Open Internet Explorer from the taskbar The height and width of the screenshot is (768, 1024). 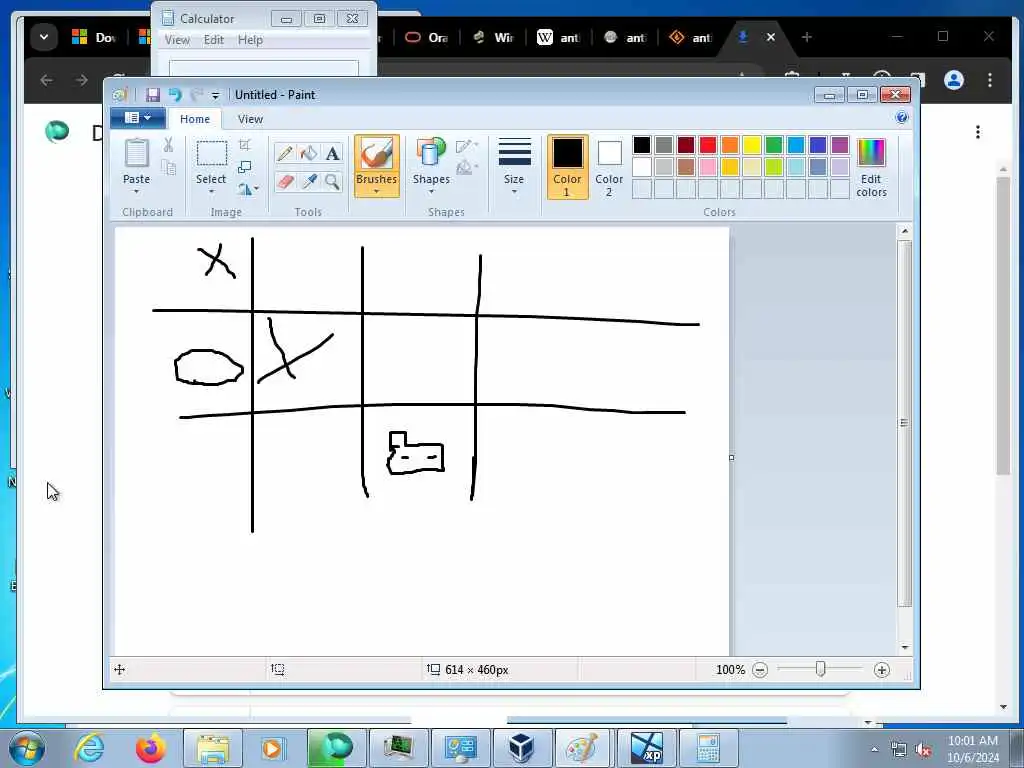89,748
